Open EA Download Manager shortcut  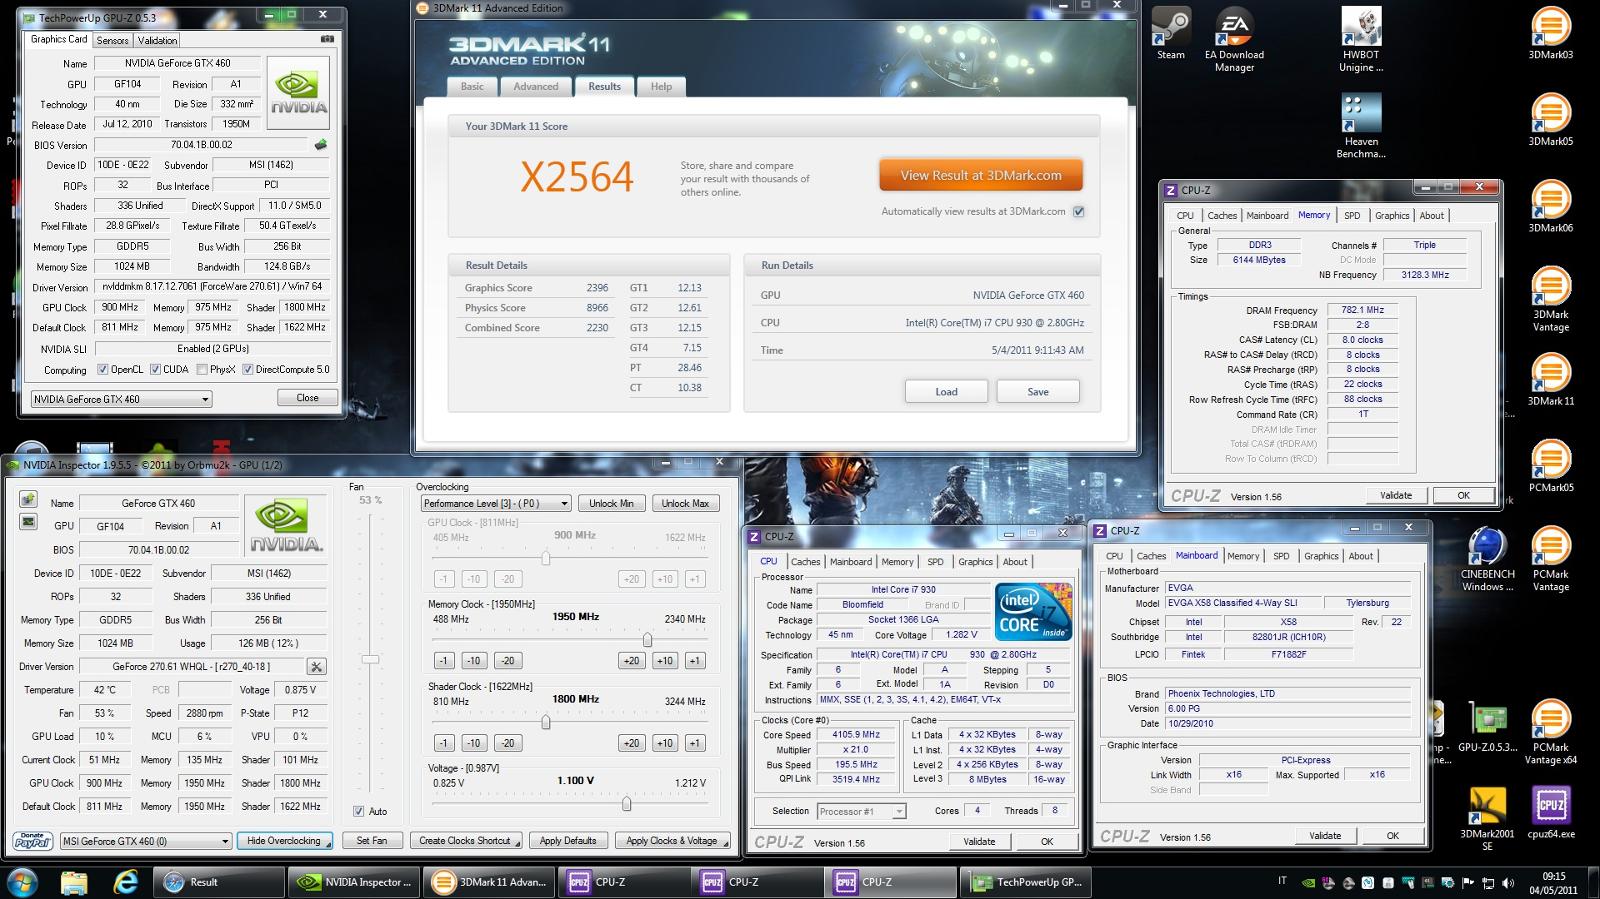tap(1234, 40)
